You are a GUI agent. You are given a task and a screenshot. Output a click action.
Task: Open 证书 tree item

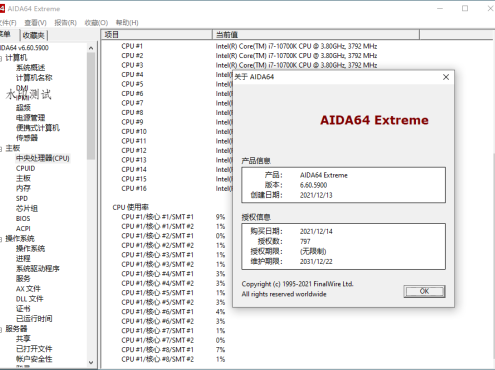[23, 309]
